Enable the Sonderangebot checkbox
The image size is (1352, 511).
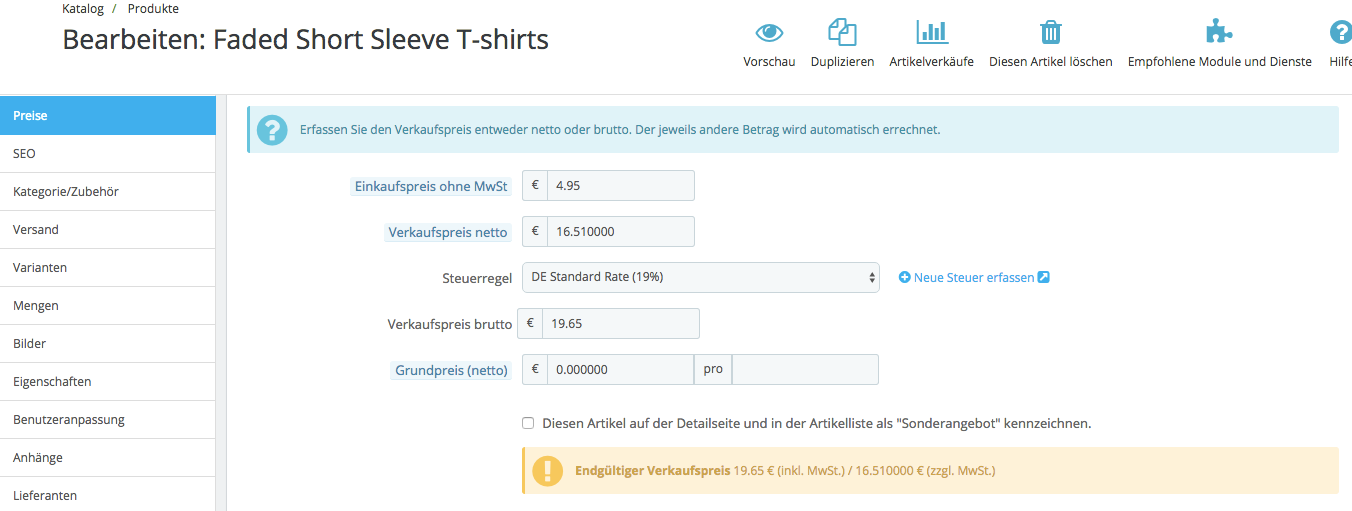528,423
